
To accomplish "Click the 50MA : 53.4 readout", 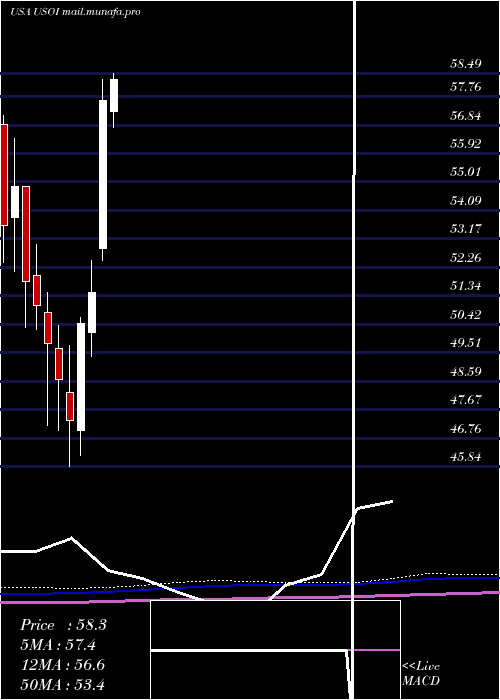I will click(62, 684).
